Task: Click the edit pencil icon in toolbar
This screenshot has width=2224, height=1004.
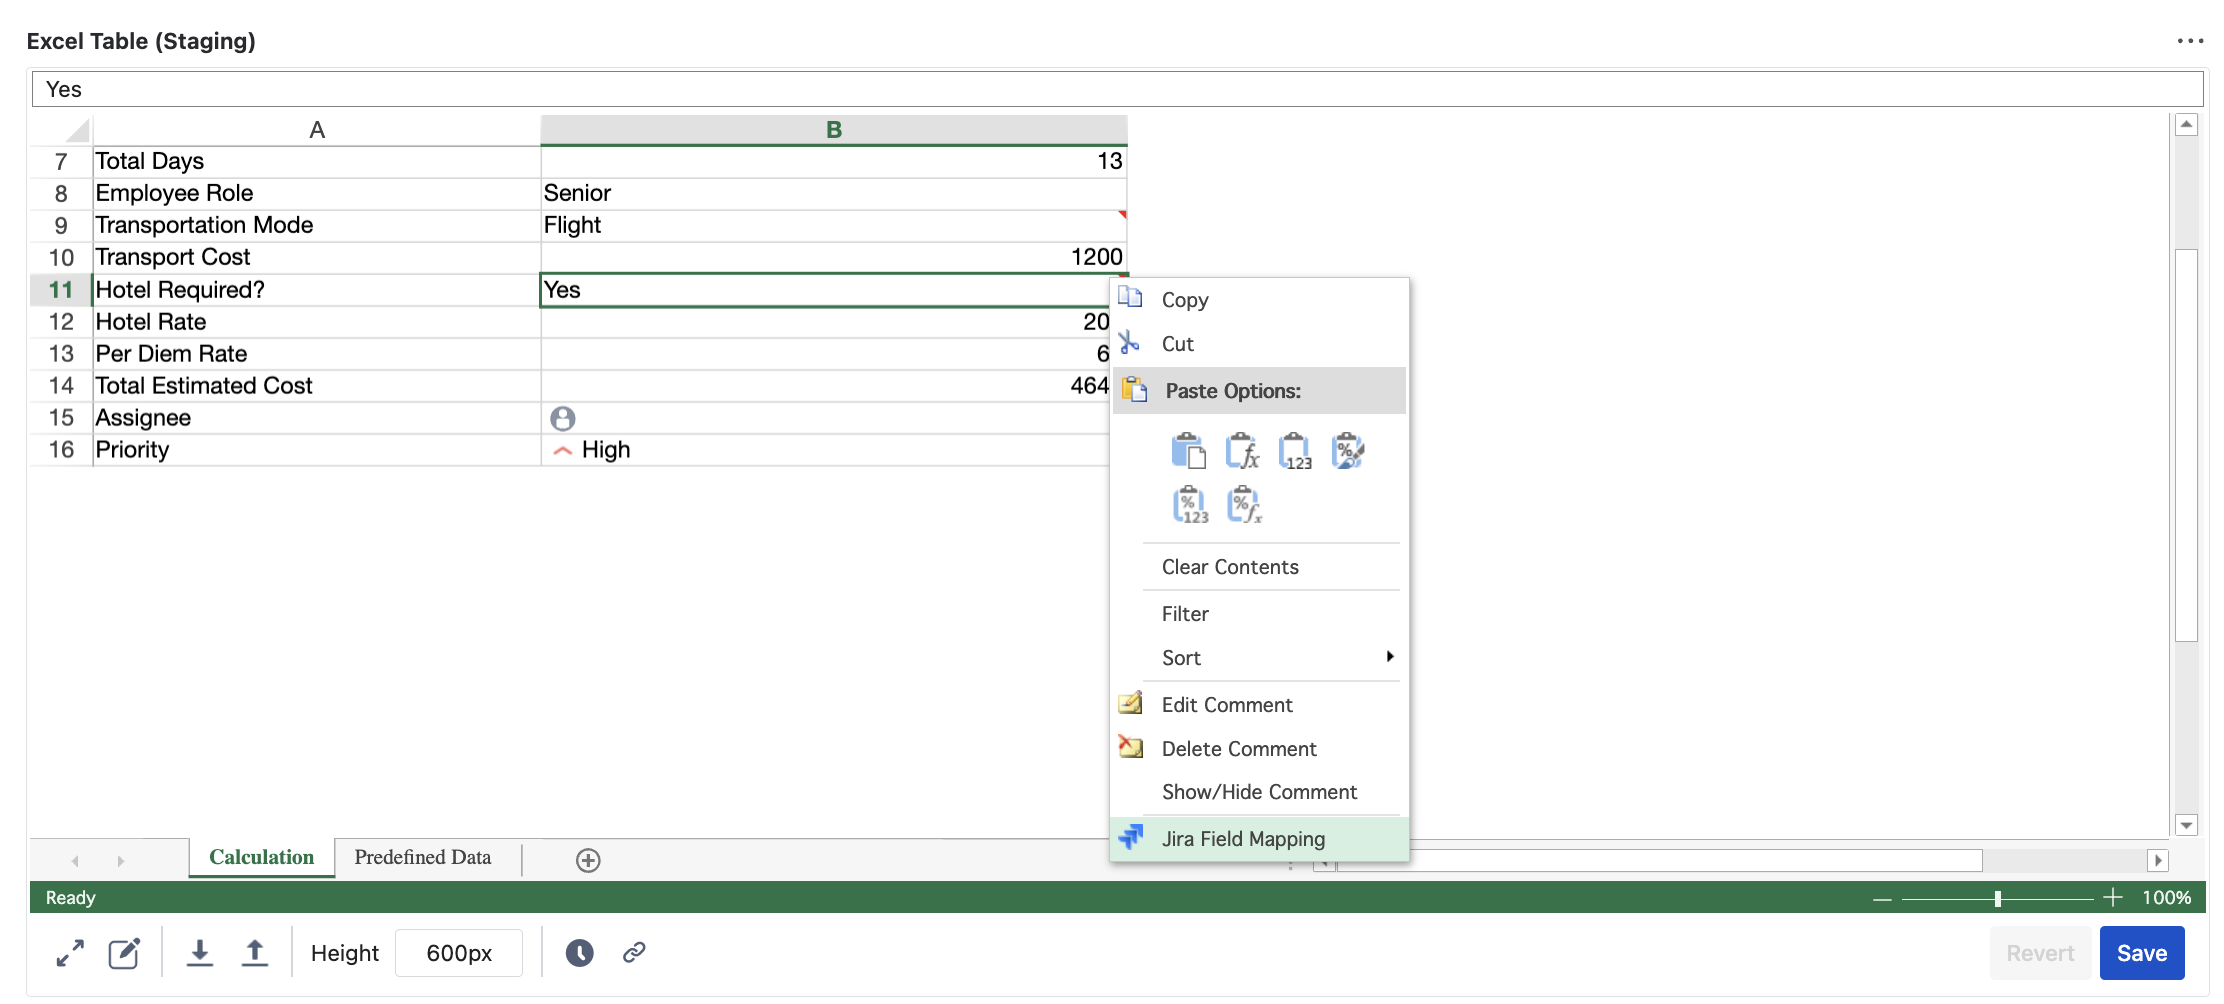Action: tap(124, 953)
